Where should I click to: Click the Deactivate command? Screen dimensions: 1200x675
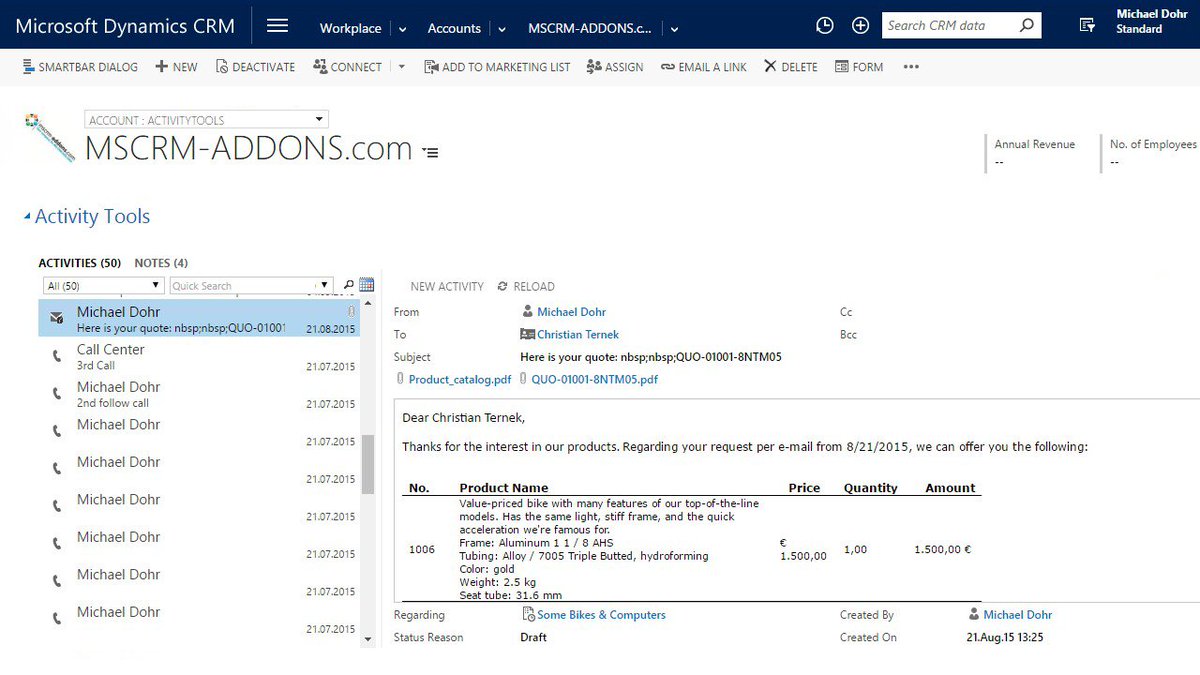tap(254, 67)
